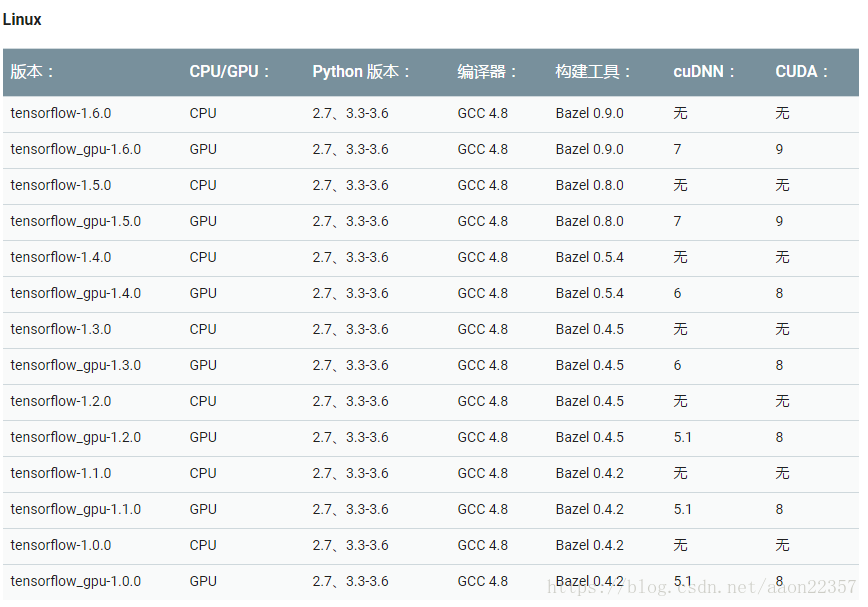Click the tensorflow-1.2.0 version cell
Viewport: 868px width, 607px height.
click(x=61, y=401)
